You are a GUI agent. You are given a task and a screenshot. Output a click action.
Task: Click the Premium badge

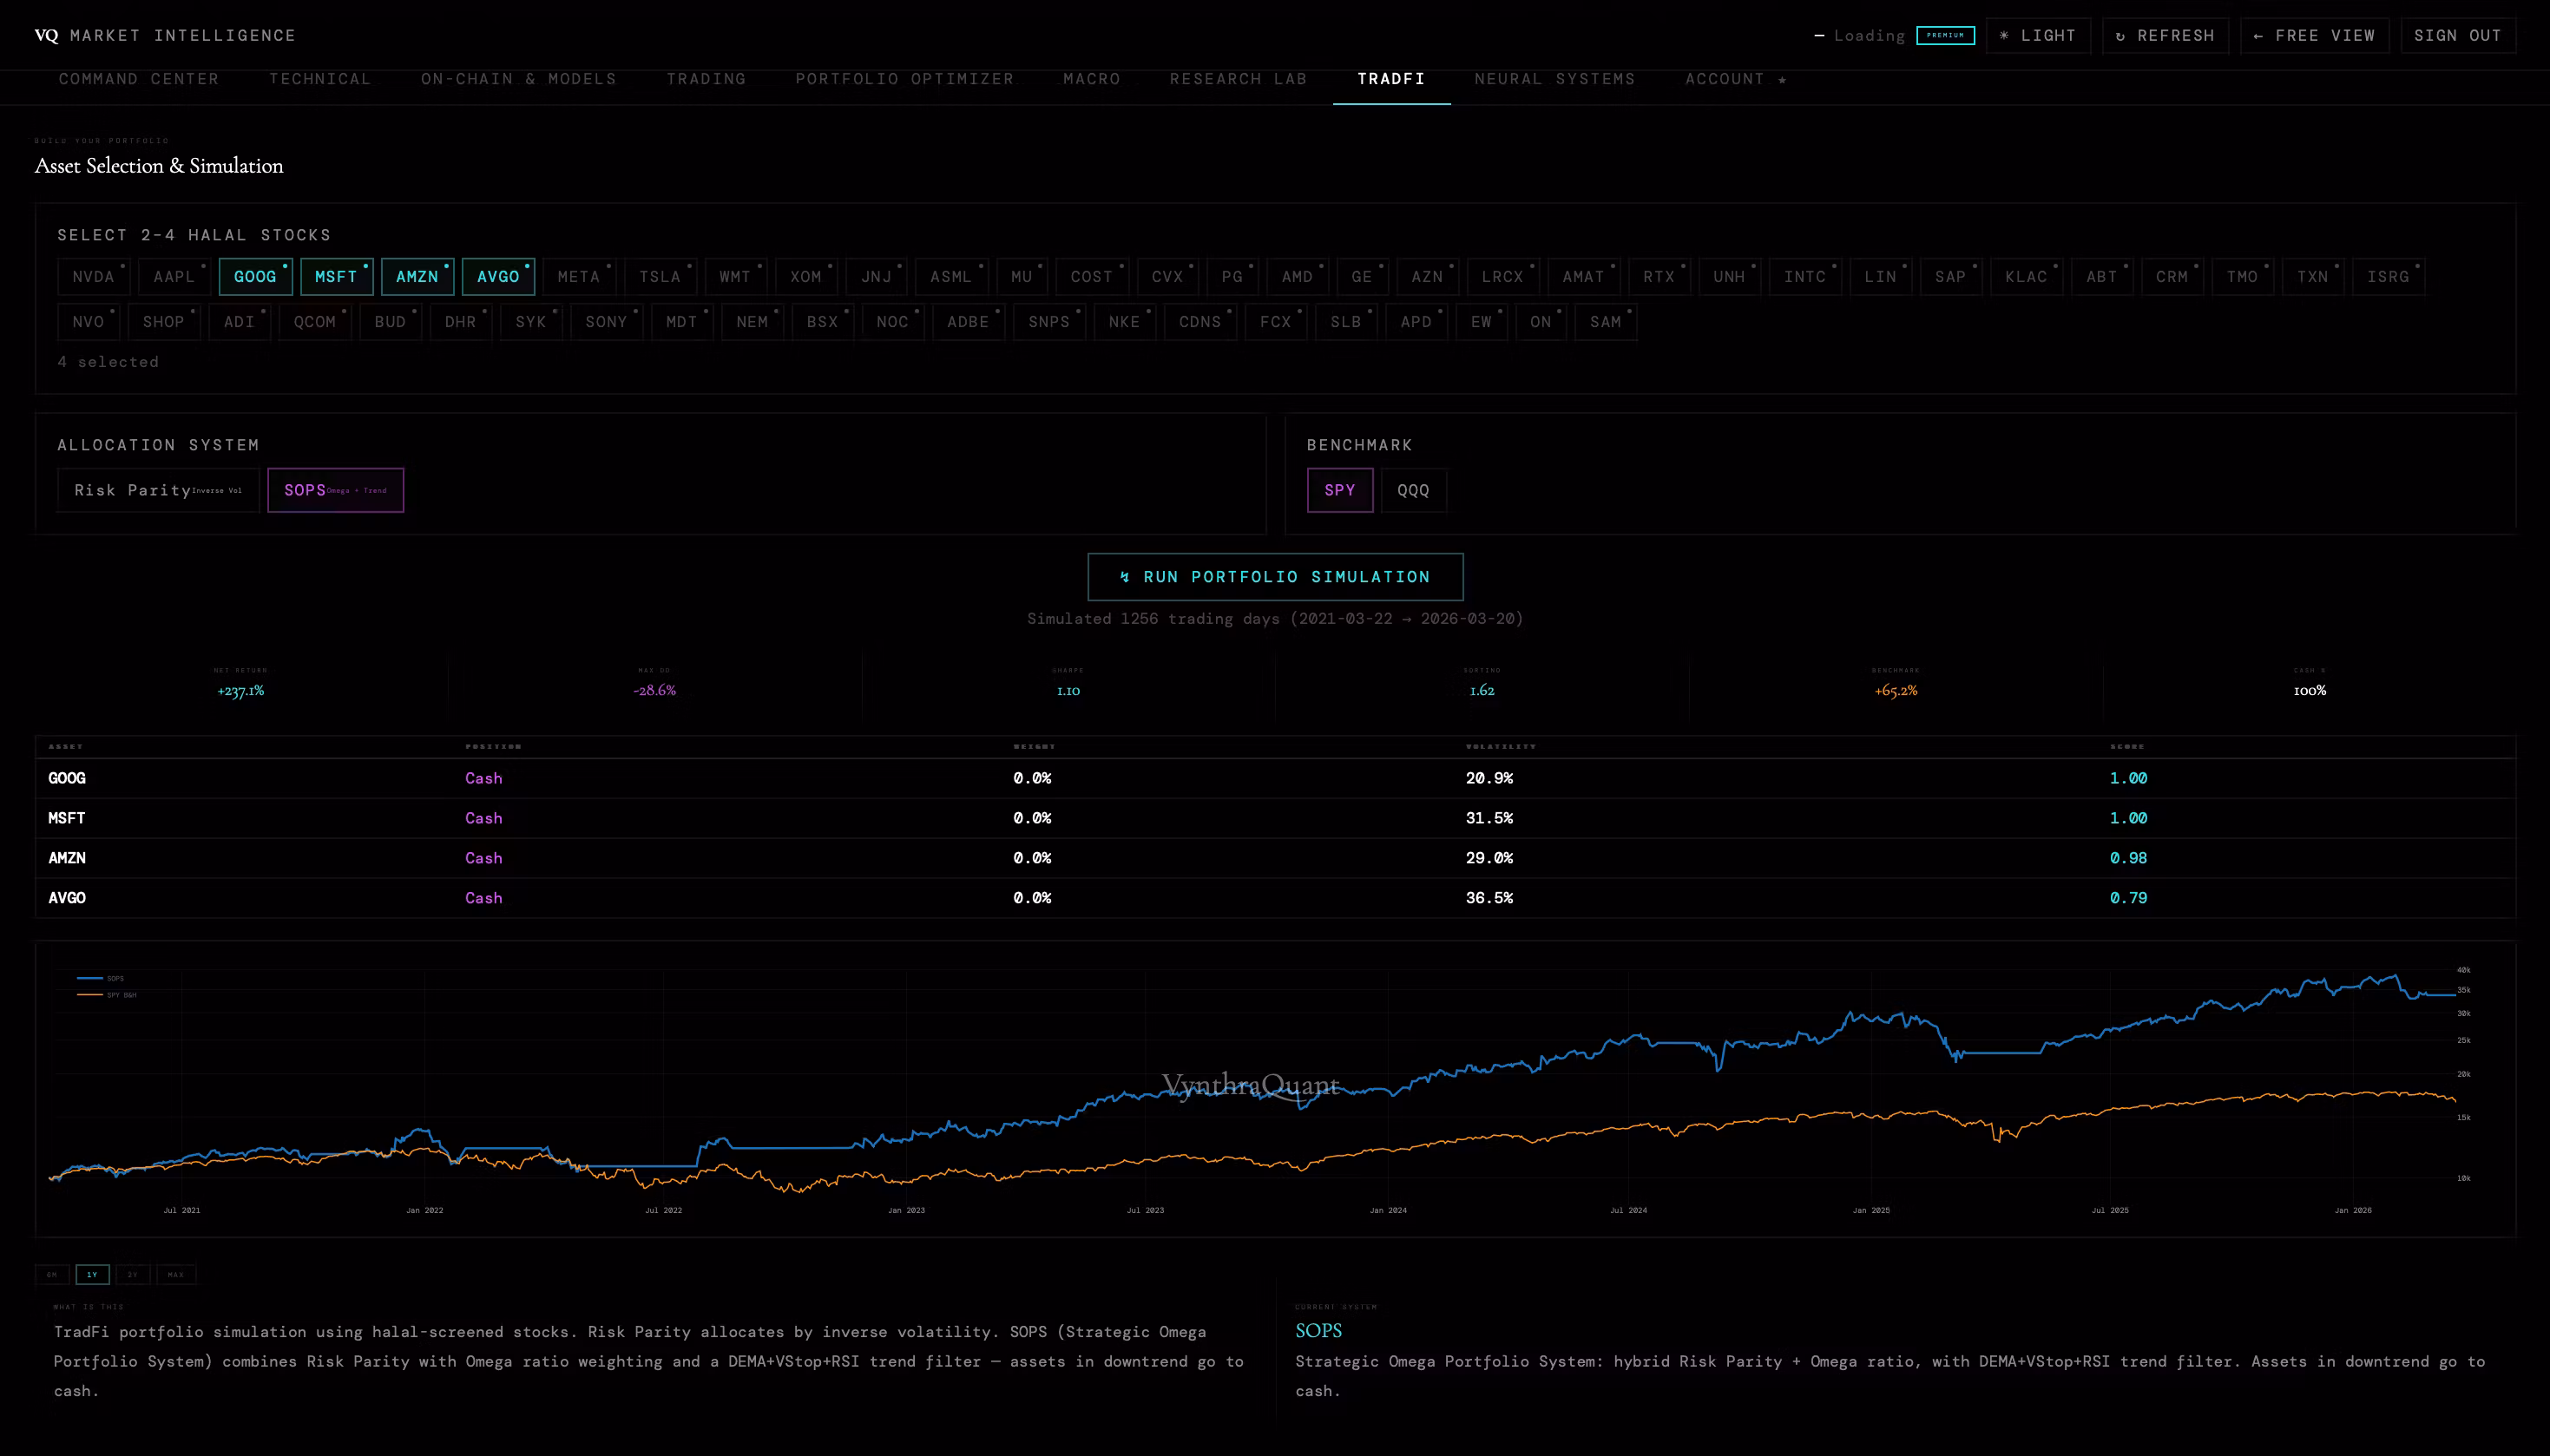click(x=1945, y=36)
